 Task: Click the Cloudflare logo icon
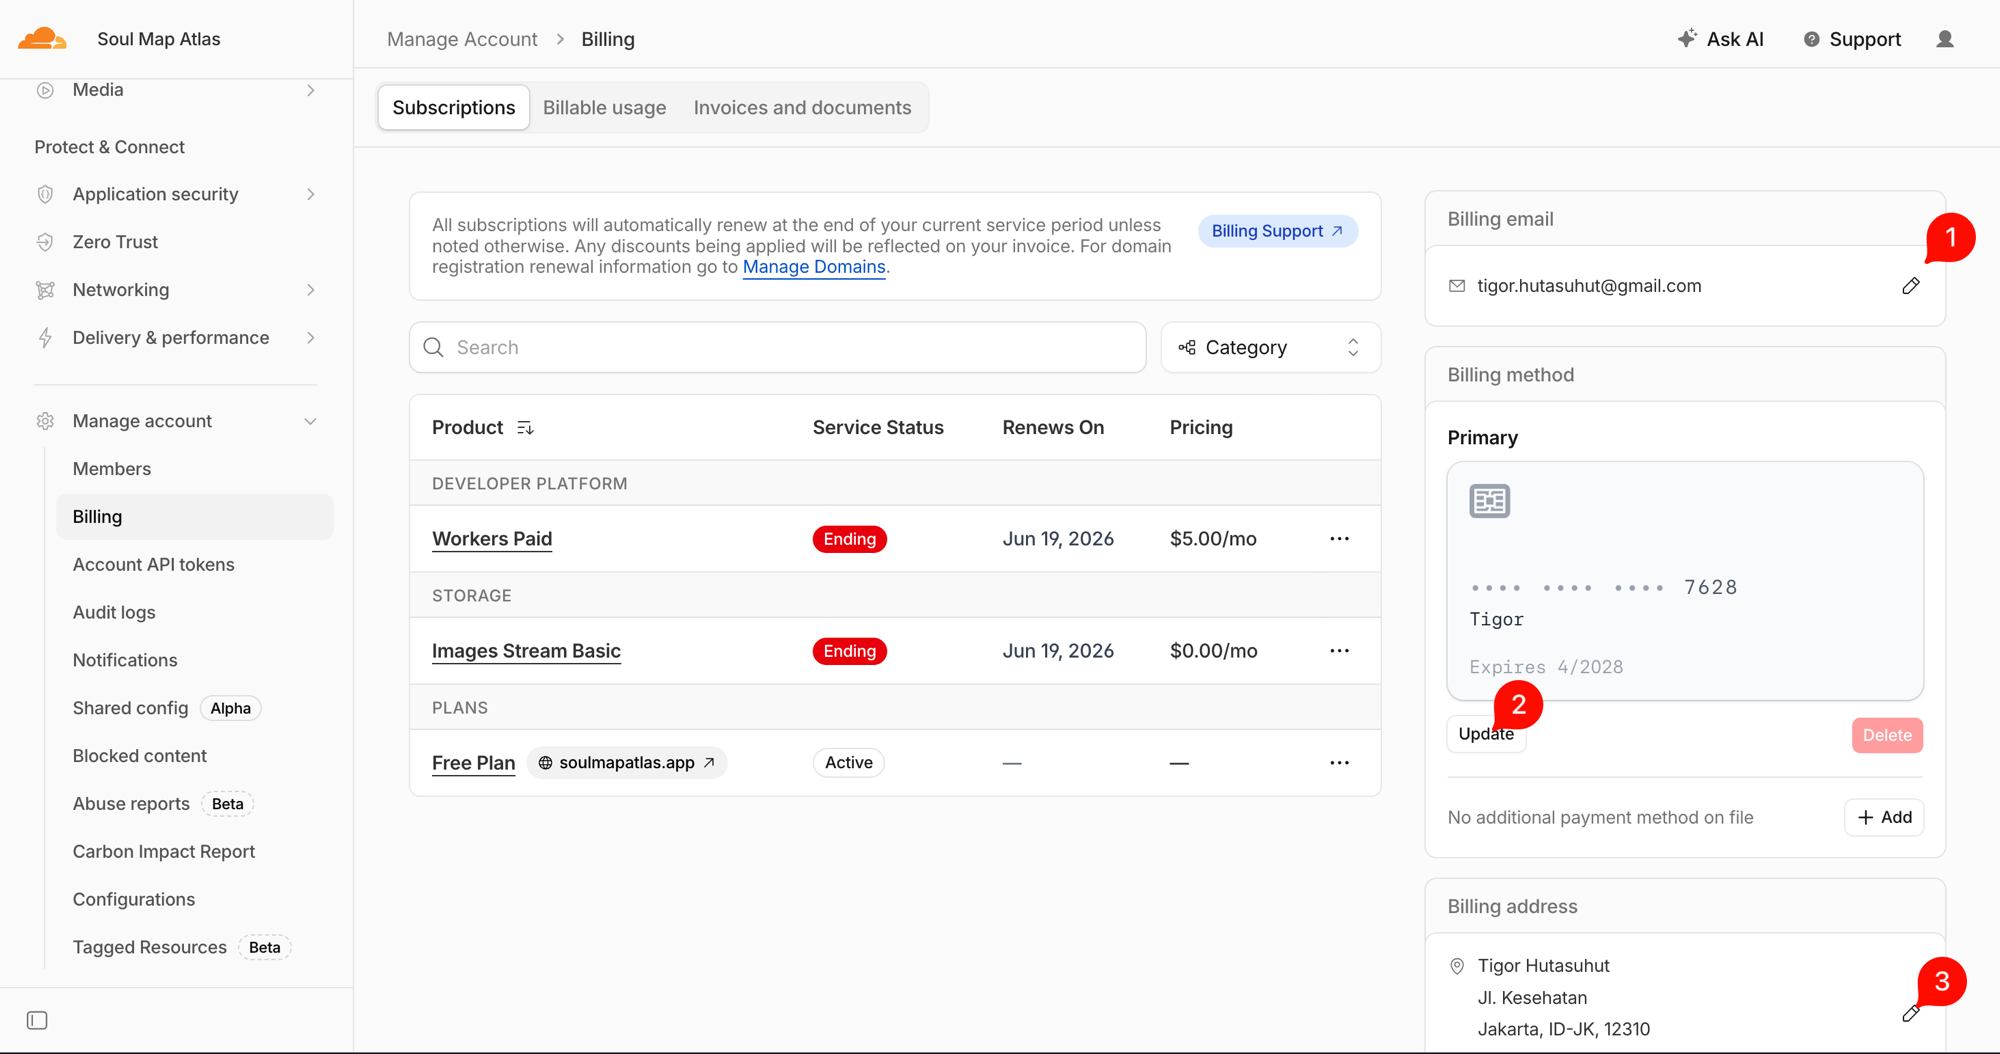pyautogui.click(x=42, y=39)
